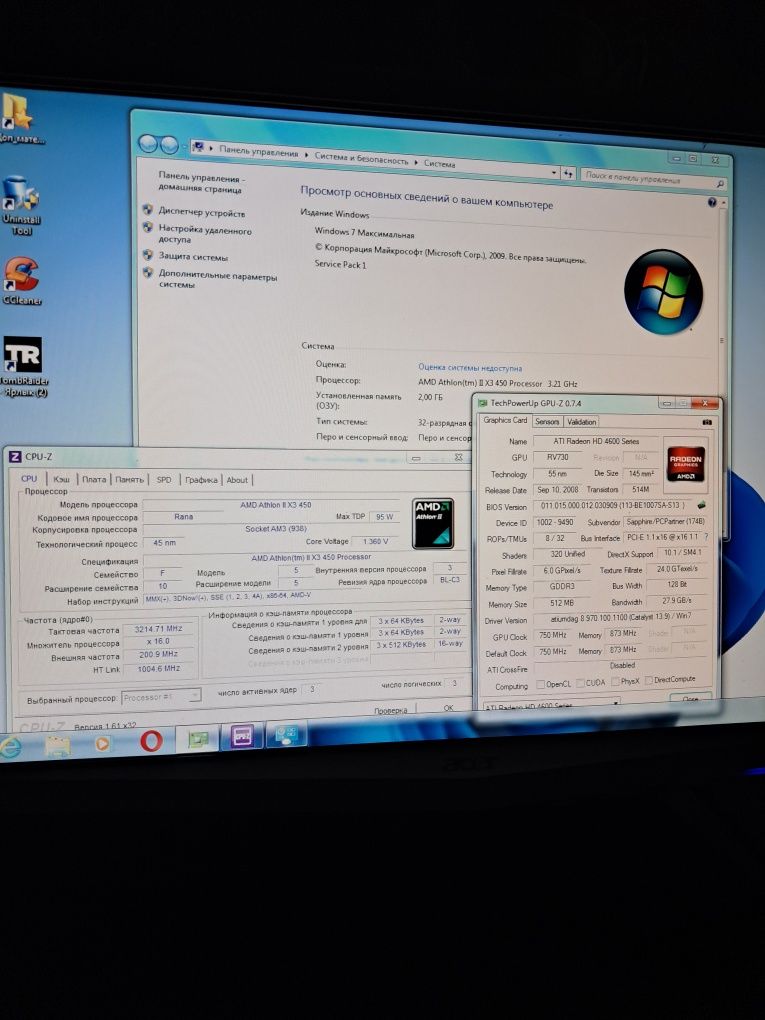Select the Socket AM3 (938) package value
Screen dimensions: 765x1020
coord(276,529)
